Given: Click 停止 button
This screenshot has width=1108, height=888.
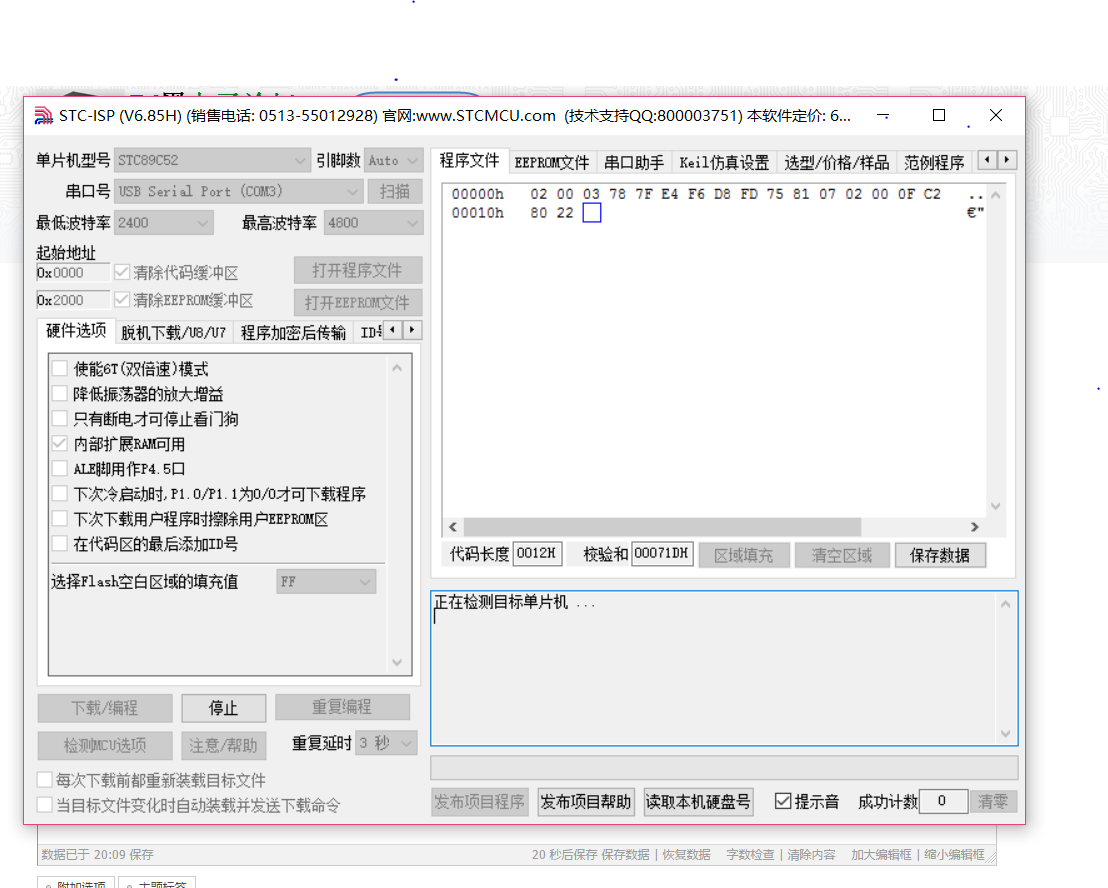Looking at the screenshot, I should pyautogui.click(x=223, y=708).
